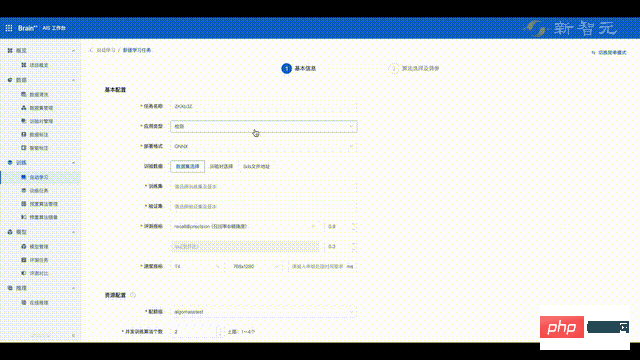
Task: Click 新建学习任务 in the breadcrumb
Action: tap(137, 50)
